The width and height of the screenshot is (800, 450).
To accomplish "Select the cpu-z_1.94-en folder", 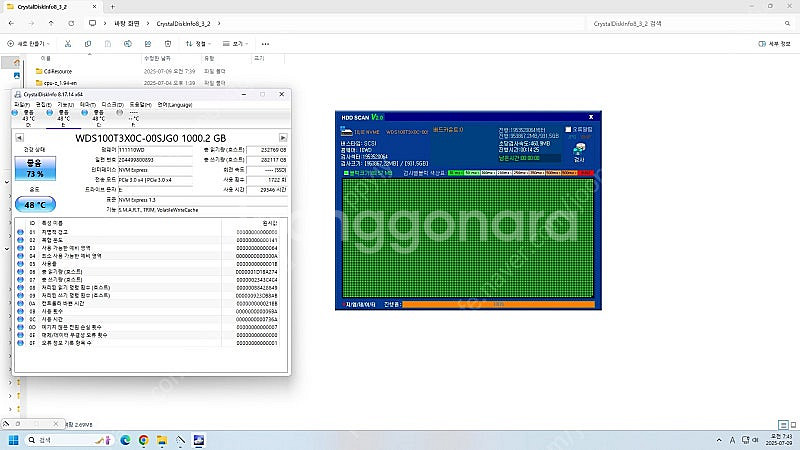I will (x=56, y=83).
